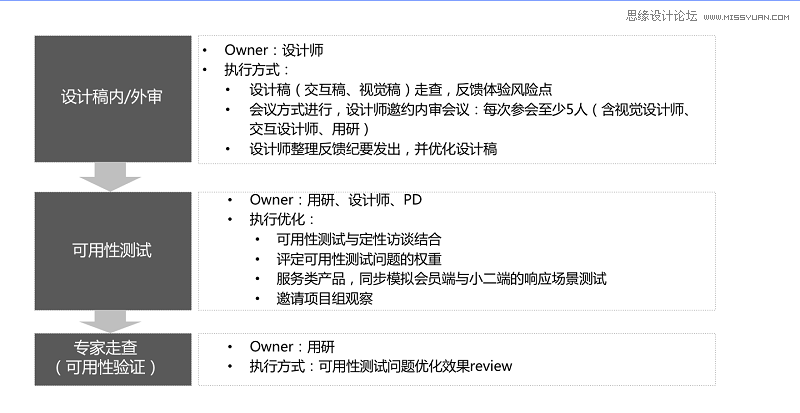Click the text 'Owner：用研' in the bottom box
This screenshot has width=800, height=413.
(292, 347)
